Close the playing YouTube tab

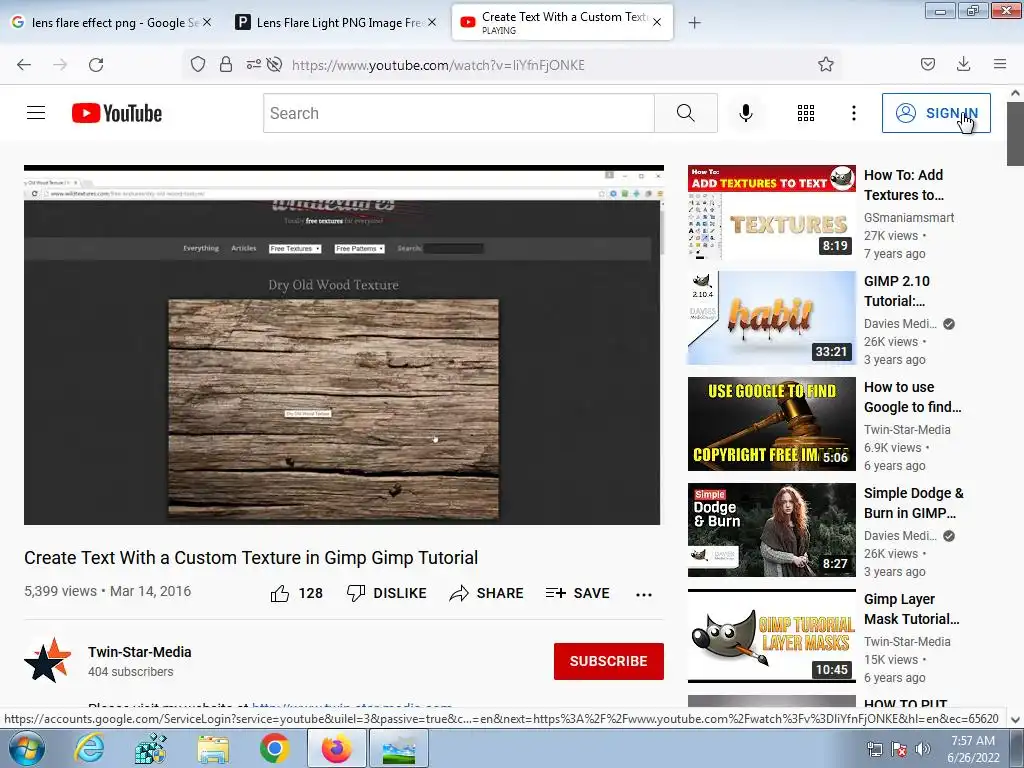click(x=657, y=22)
